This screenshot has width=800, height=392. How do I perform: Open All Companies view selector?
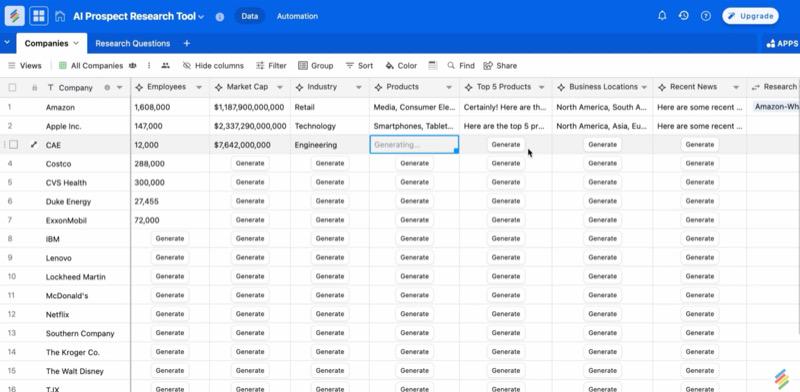point(97,66)
